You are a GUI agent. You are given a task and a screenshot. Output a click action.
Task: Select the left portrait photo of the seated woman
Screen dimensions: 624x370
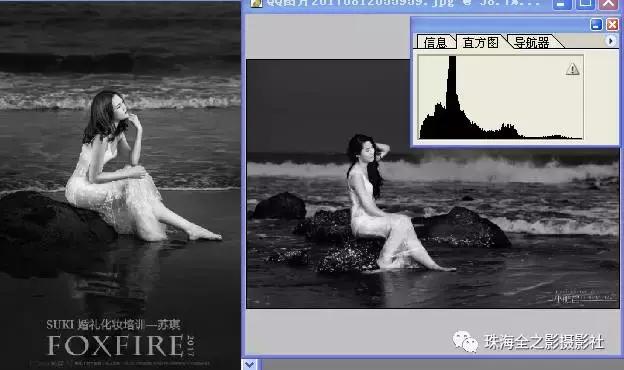(x=120, y=185)
